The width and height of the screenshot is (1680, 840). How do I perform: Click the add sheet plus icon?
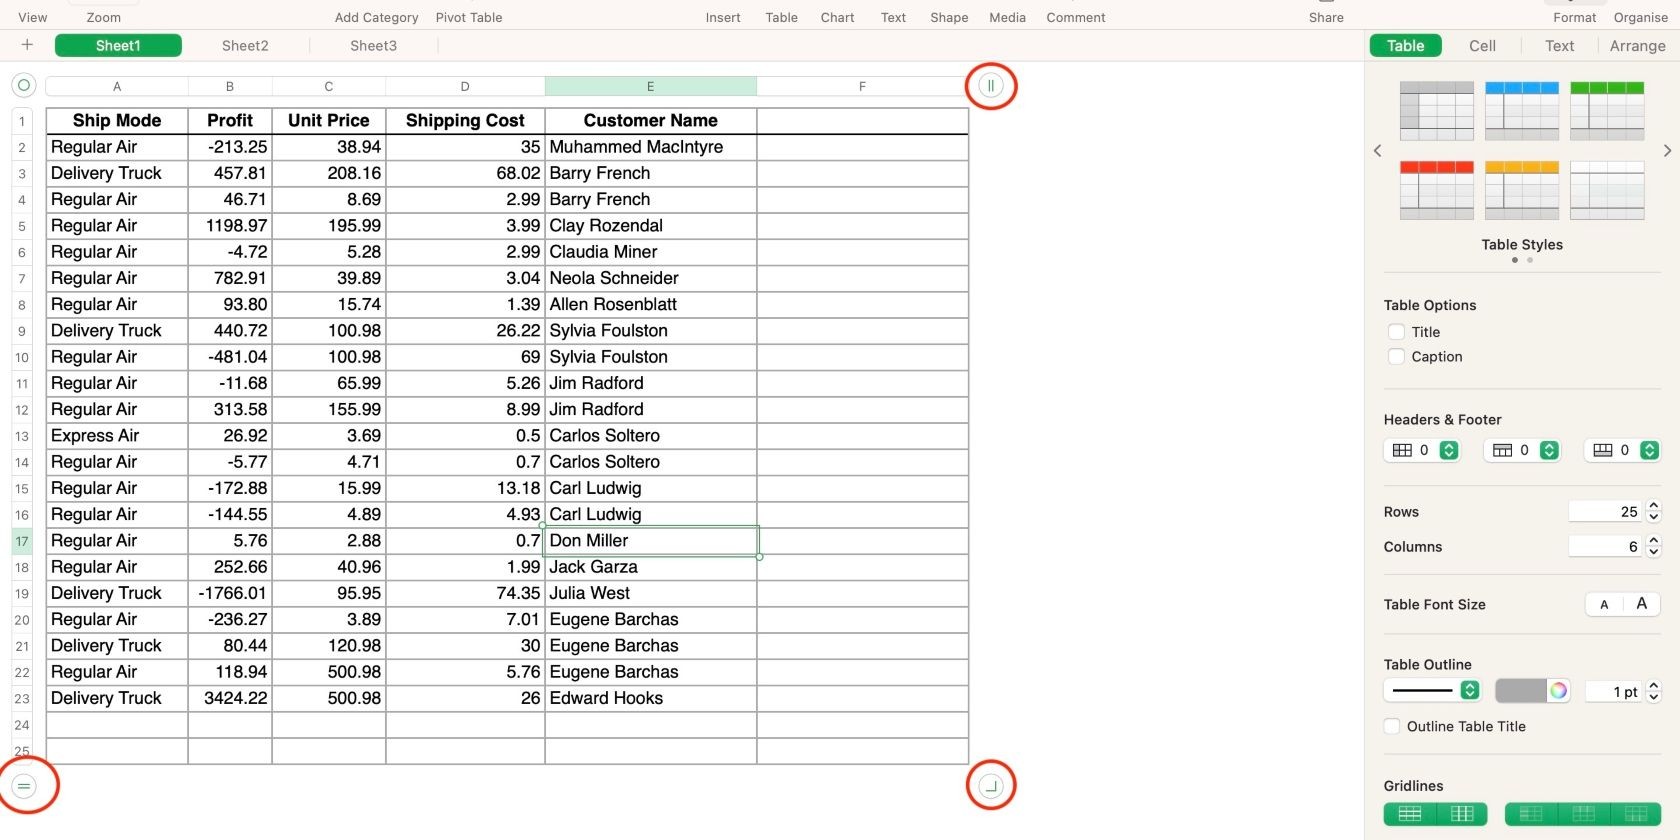click(27, 45)
